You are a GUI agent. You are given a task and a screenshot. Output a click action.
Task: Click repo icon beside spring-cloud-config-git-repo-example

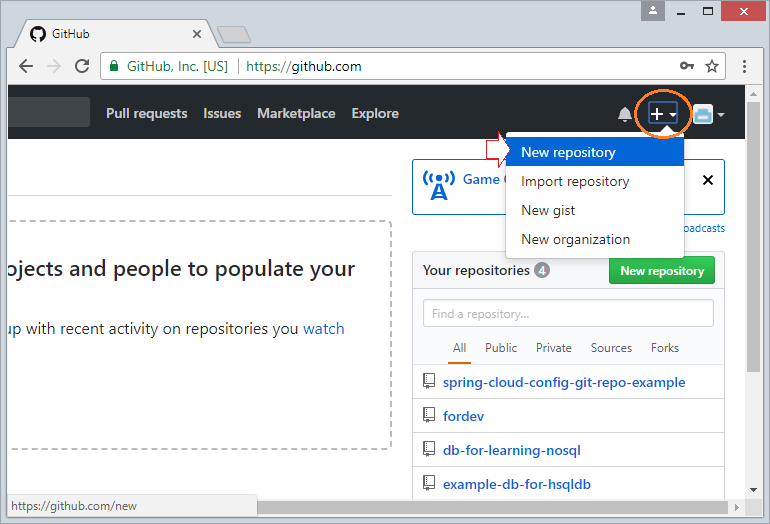pyautogui.click(x=429, y=381)
